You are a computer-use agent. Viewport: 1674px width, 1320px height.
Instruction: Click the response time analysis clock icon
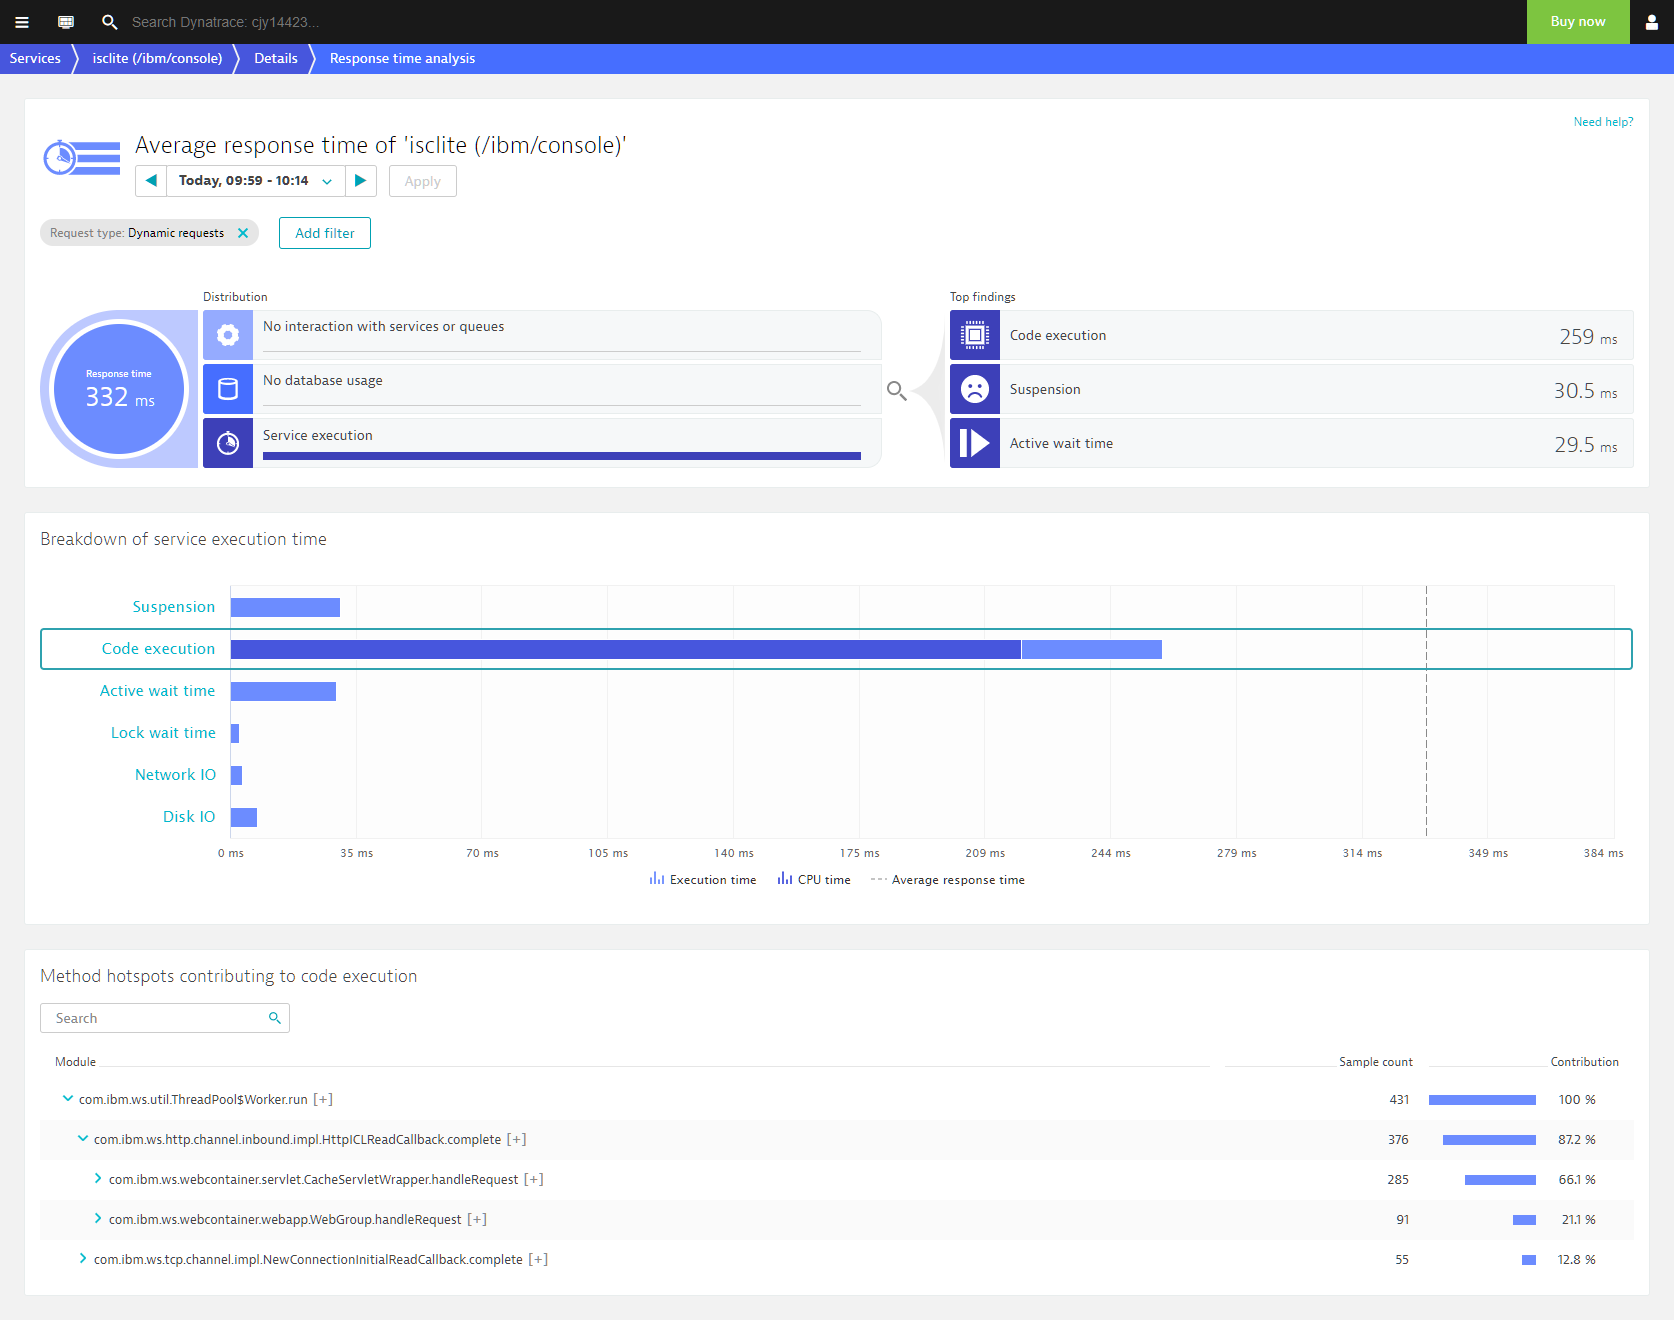click(82, 158)
